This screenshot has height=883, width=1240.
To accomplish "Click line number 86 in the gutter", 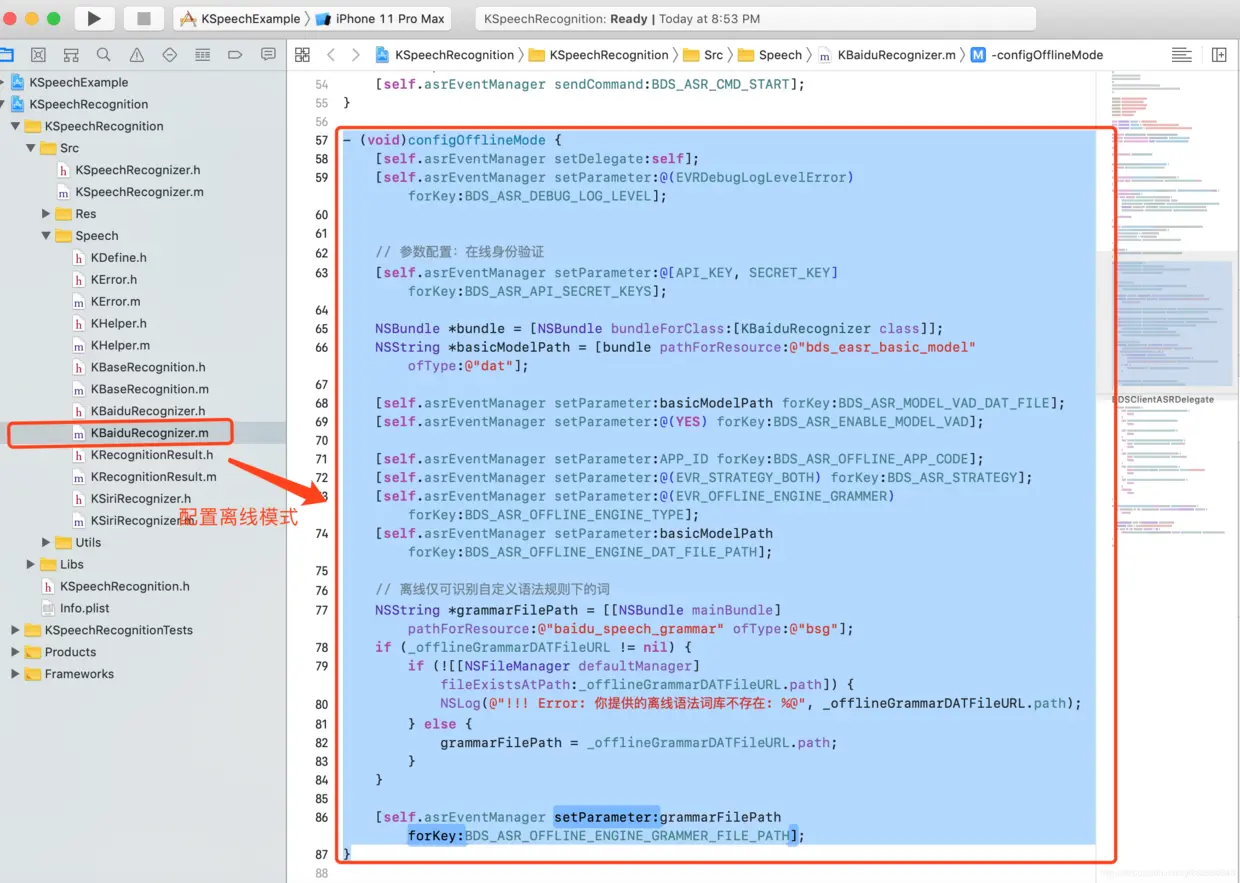I will (321, 817).
